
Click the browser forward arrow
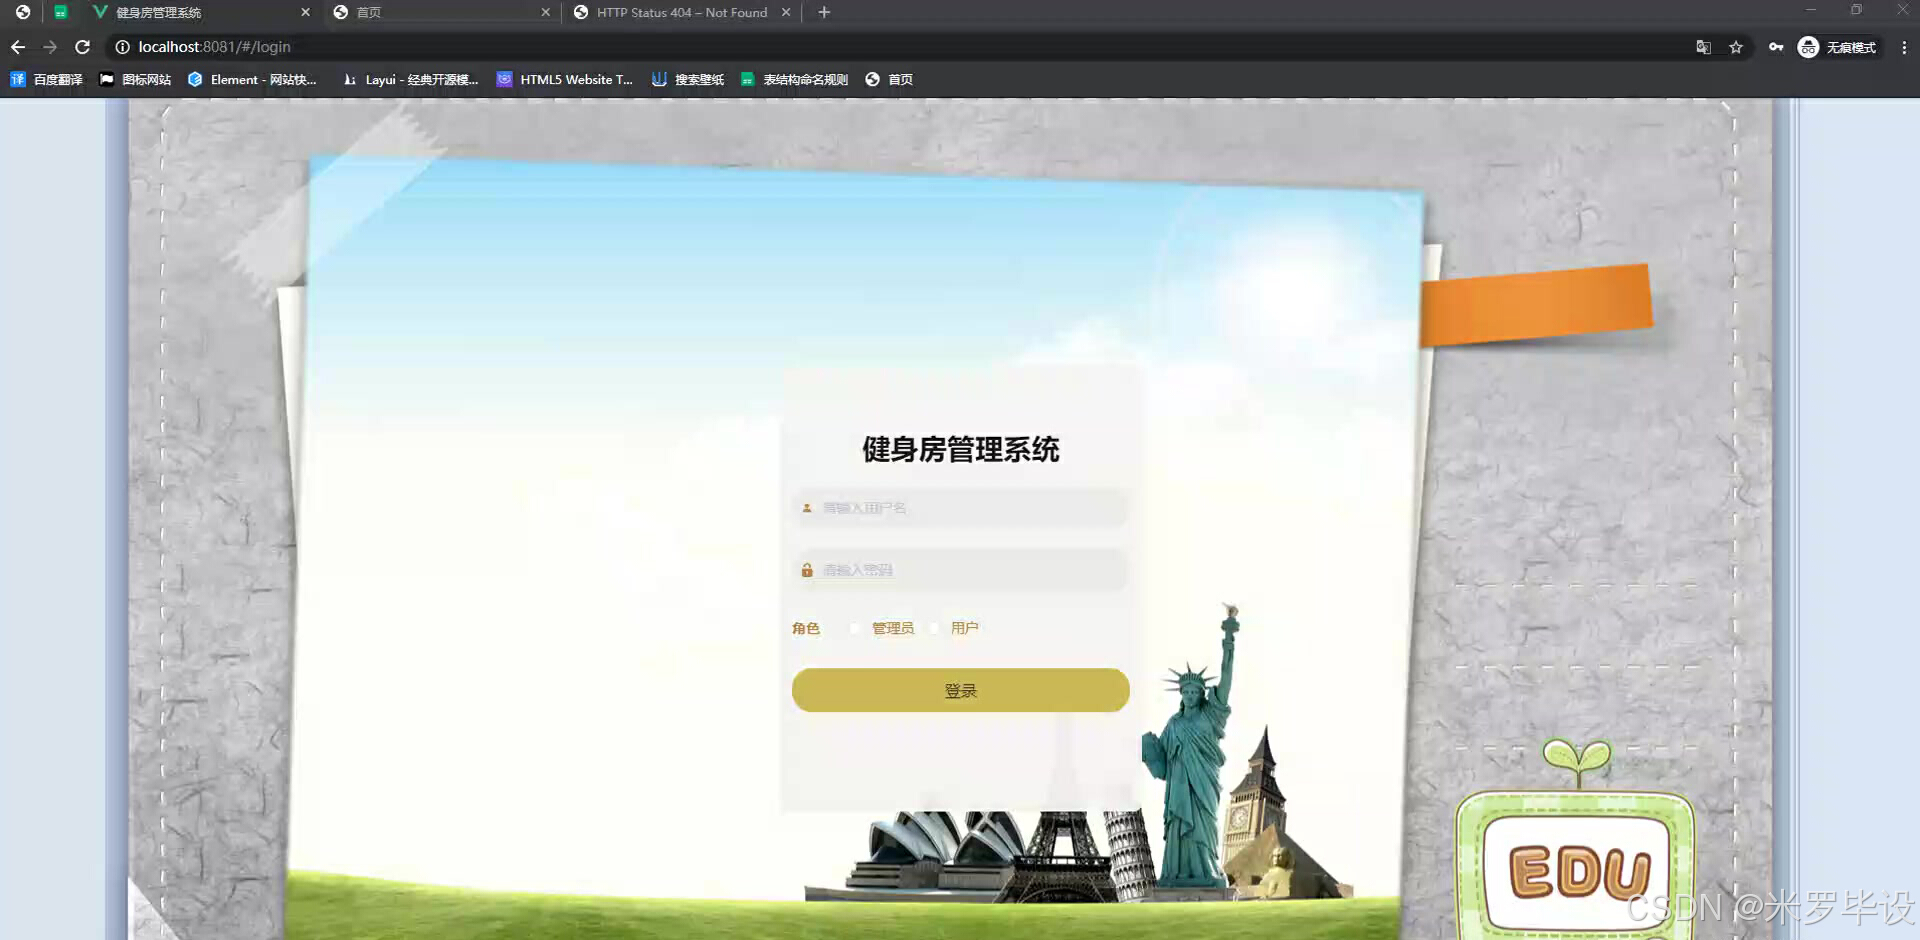point(50,47)
